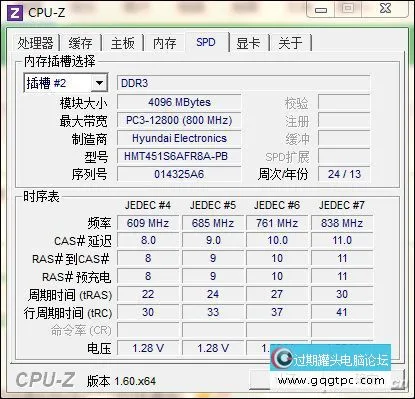Click the empty 缓冲 field

pyautogui.click(x=344, y=138)
